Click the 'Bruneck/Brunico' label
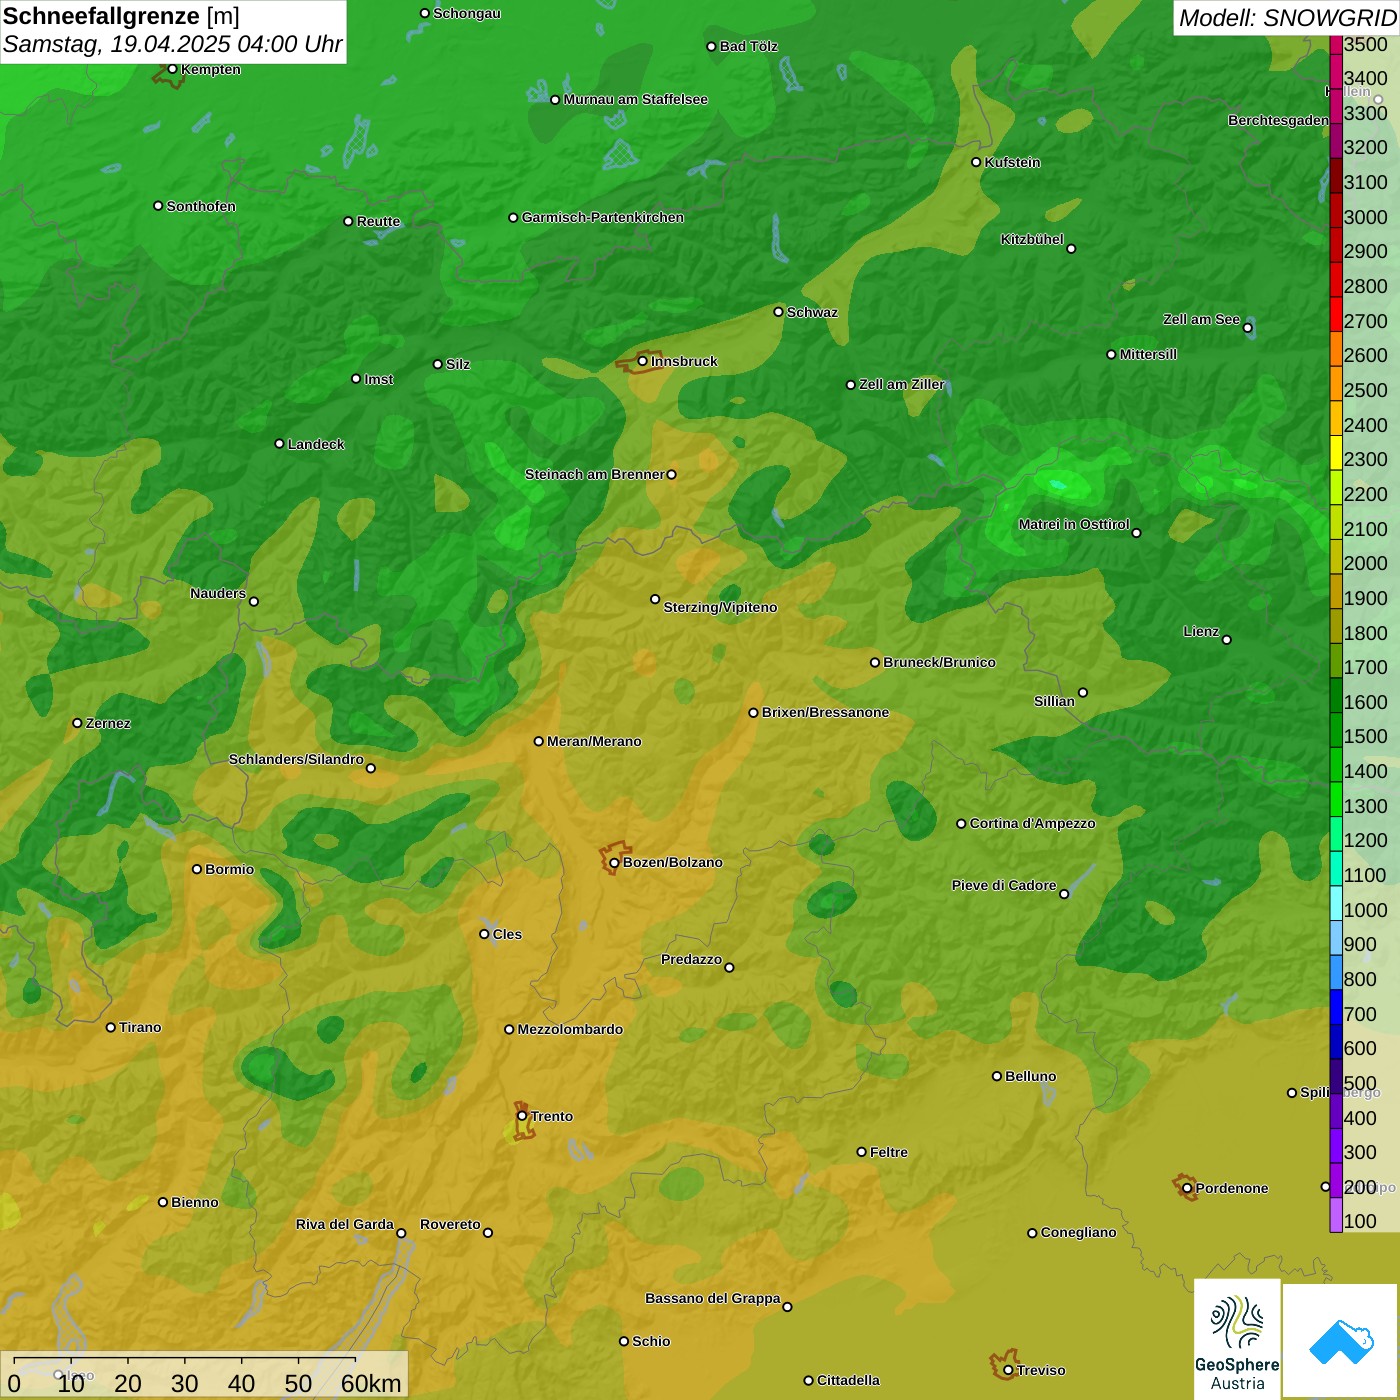The width and height of the screenshot is (1400, 1400). (939, 662)
